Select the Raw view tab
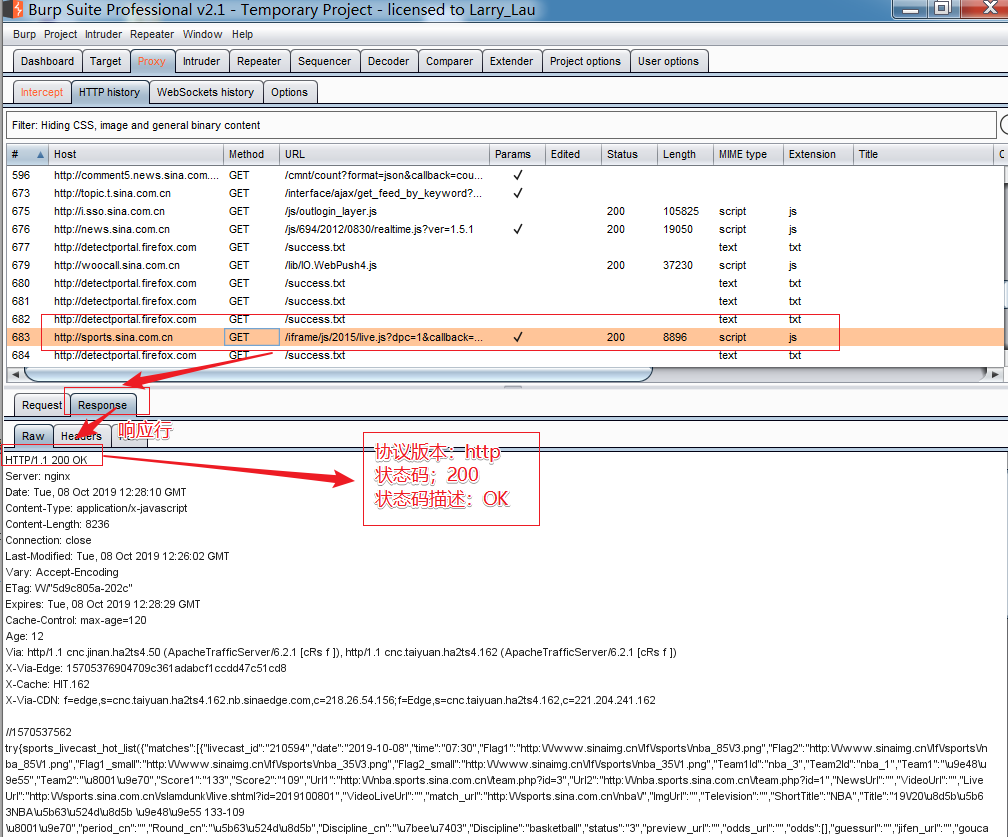This screenshot has width=1008, height=837. (33, 436)
